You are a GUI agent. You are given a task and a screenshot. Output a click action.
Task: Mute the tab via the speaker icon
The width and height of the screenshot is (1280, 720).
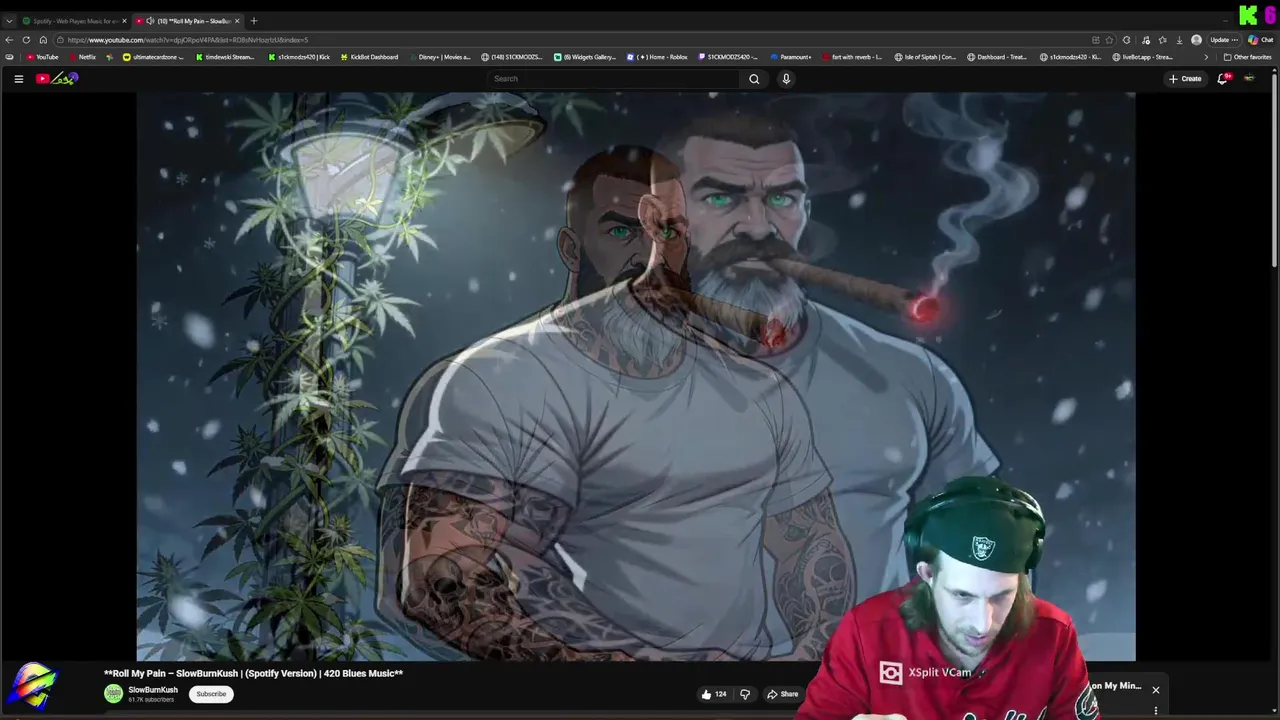(150, 21)
